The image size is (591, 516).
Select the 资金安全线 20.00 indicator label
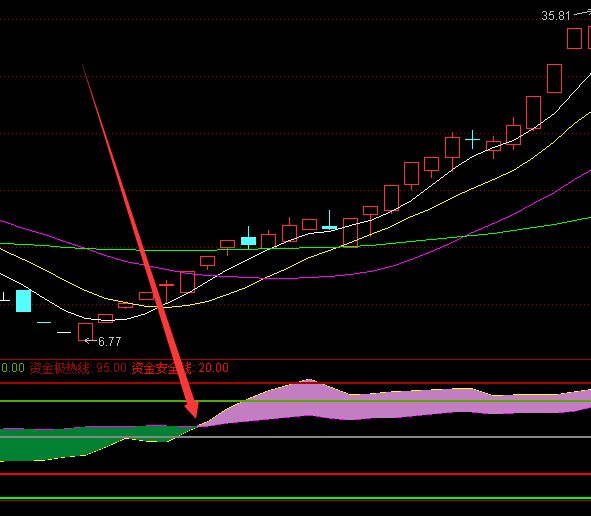pyautogui.click(x=180, y=368)
